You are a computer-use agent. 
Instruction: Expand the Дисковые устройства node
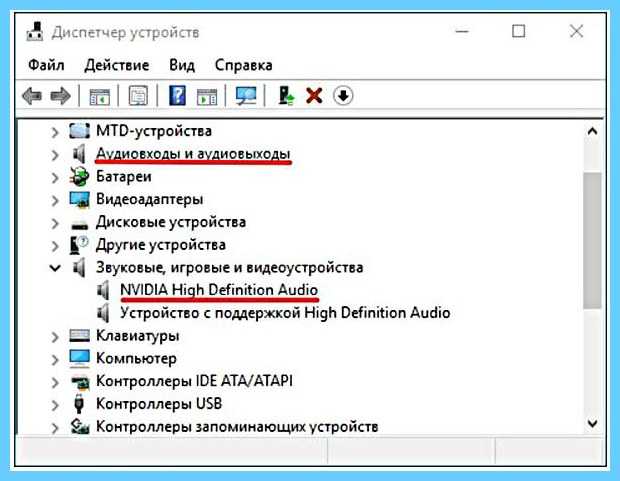tap(55, 223)
